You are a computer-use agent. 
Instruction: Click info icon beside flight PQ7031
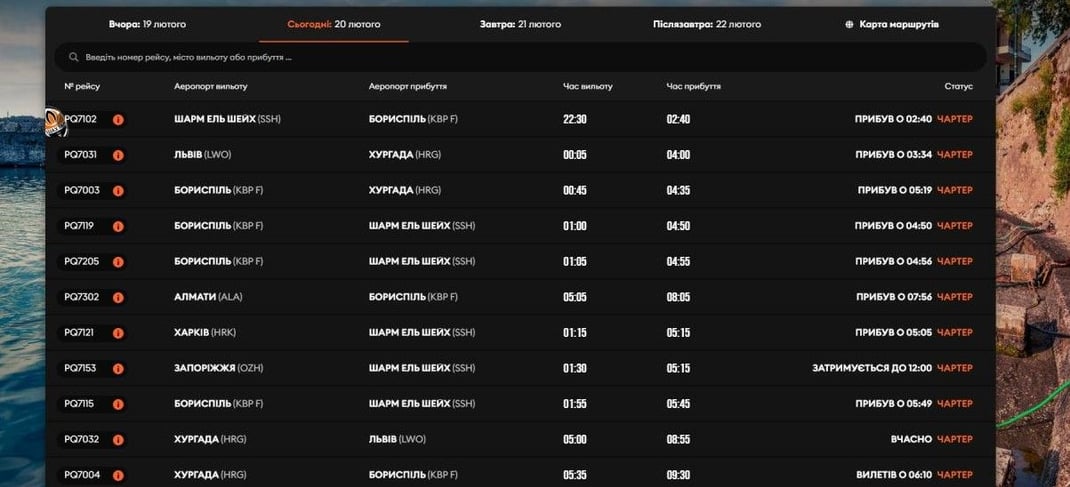118,155
